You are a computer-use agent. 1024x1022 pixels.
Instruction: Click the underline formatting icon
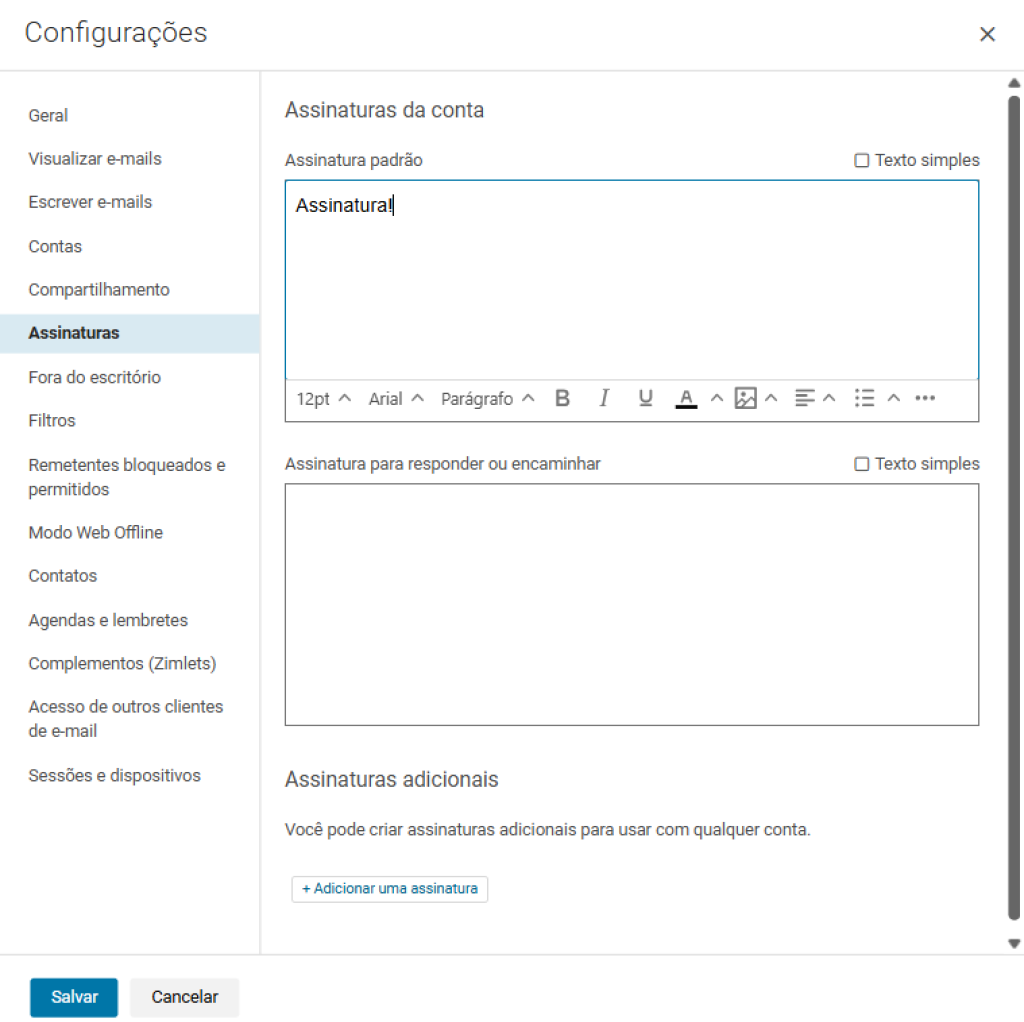click(645, 399)
